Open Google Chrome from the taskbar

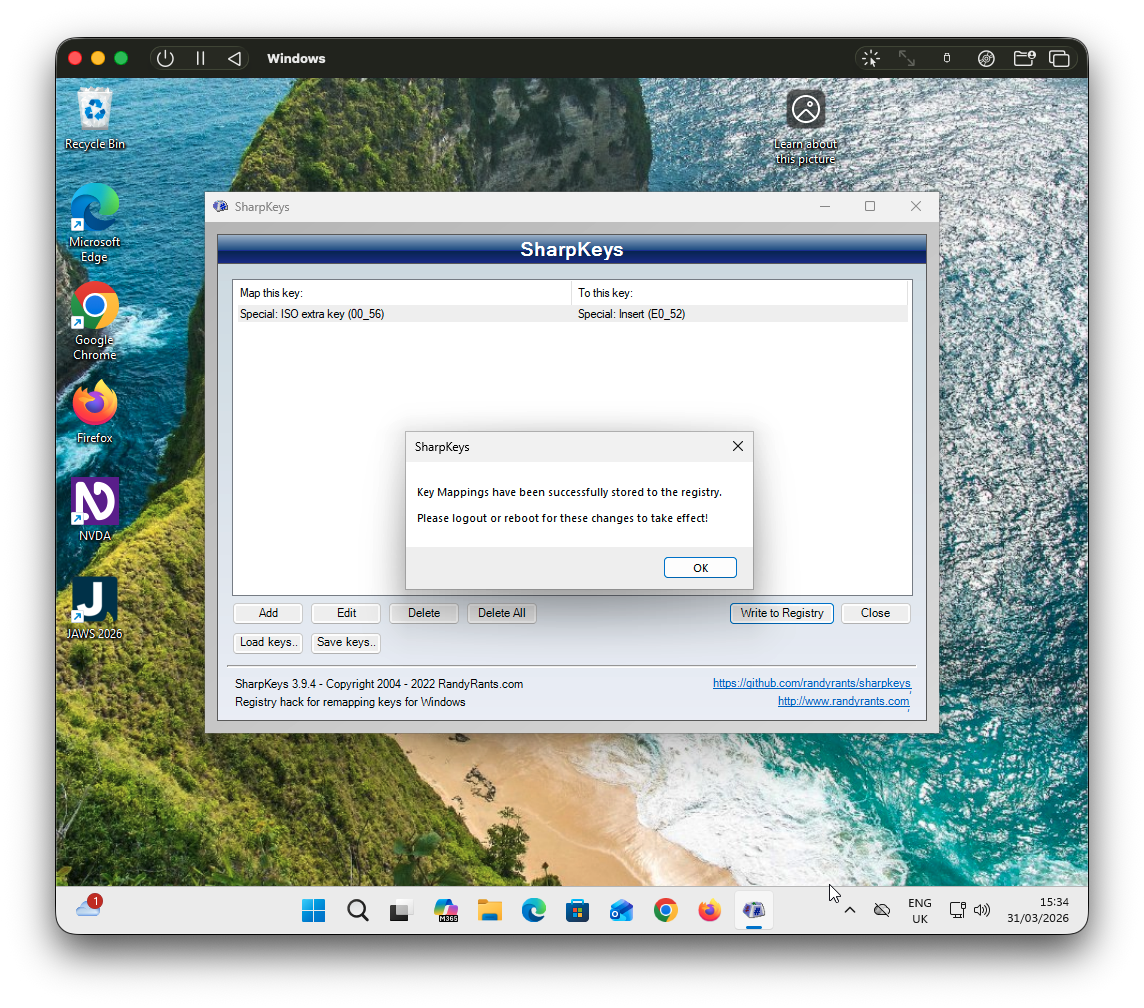pyautogui.click(x=665, y=910)
